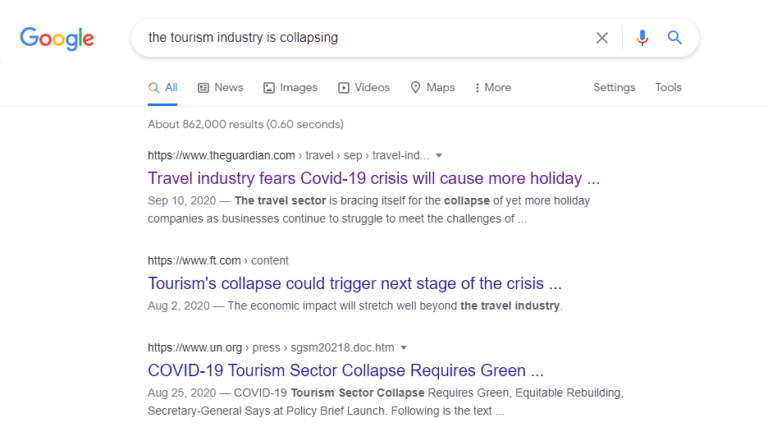
Task: Click the blue magnifier search icon
Action: 675,38
